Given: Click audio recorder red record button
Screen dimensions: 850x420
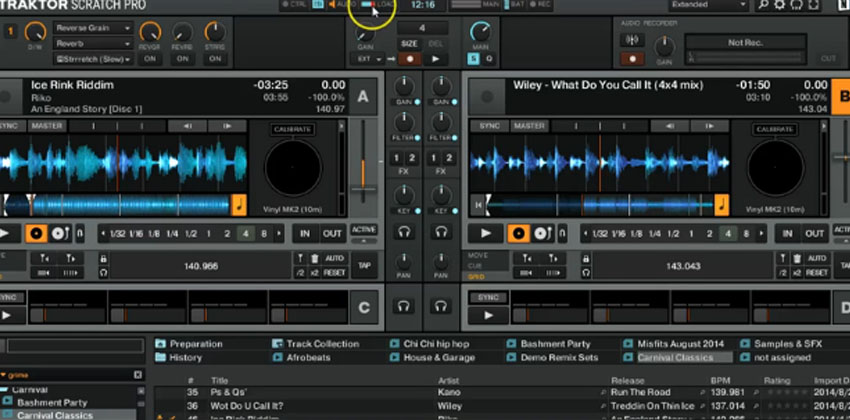Looking at the screenshot, I should click(632, 59).
